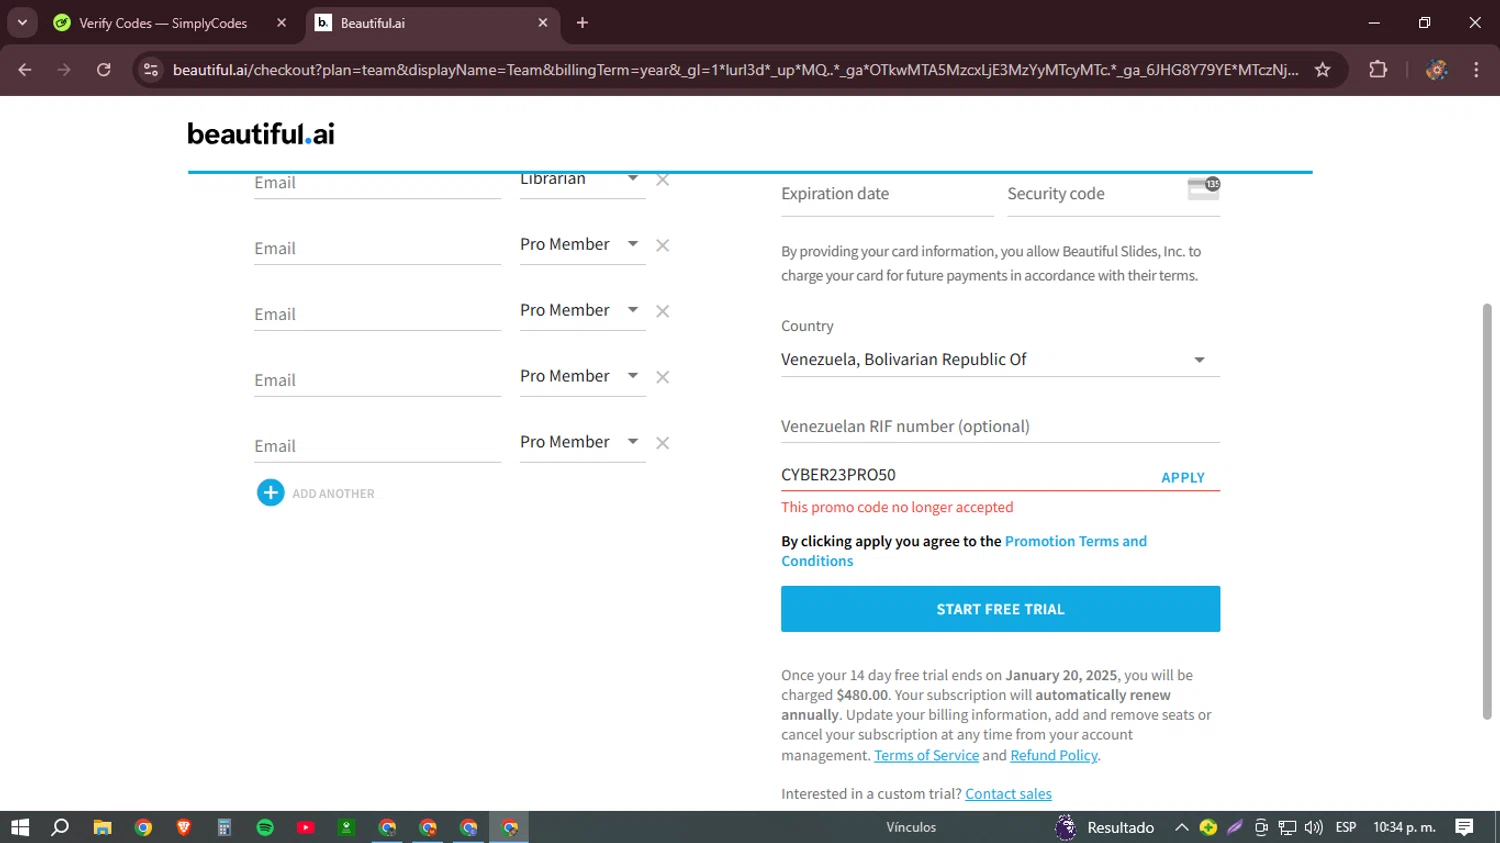
Task: Click the Email field in the Librarian row
Action: tap(377, 184)
